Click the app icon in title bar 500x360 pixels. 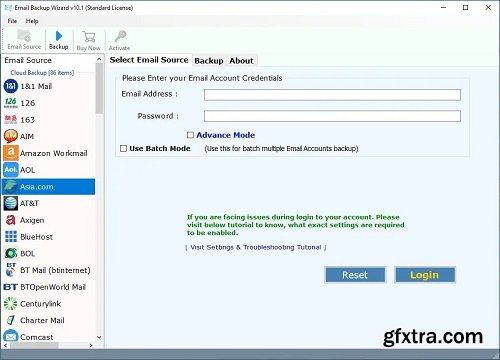pyautogui.click(x=8, y=8)
